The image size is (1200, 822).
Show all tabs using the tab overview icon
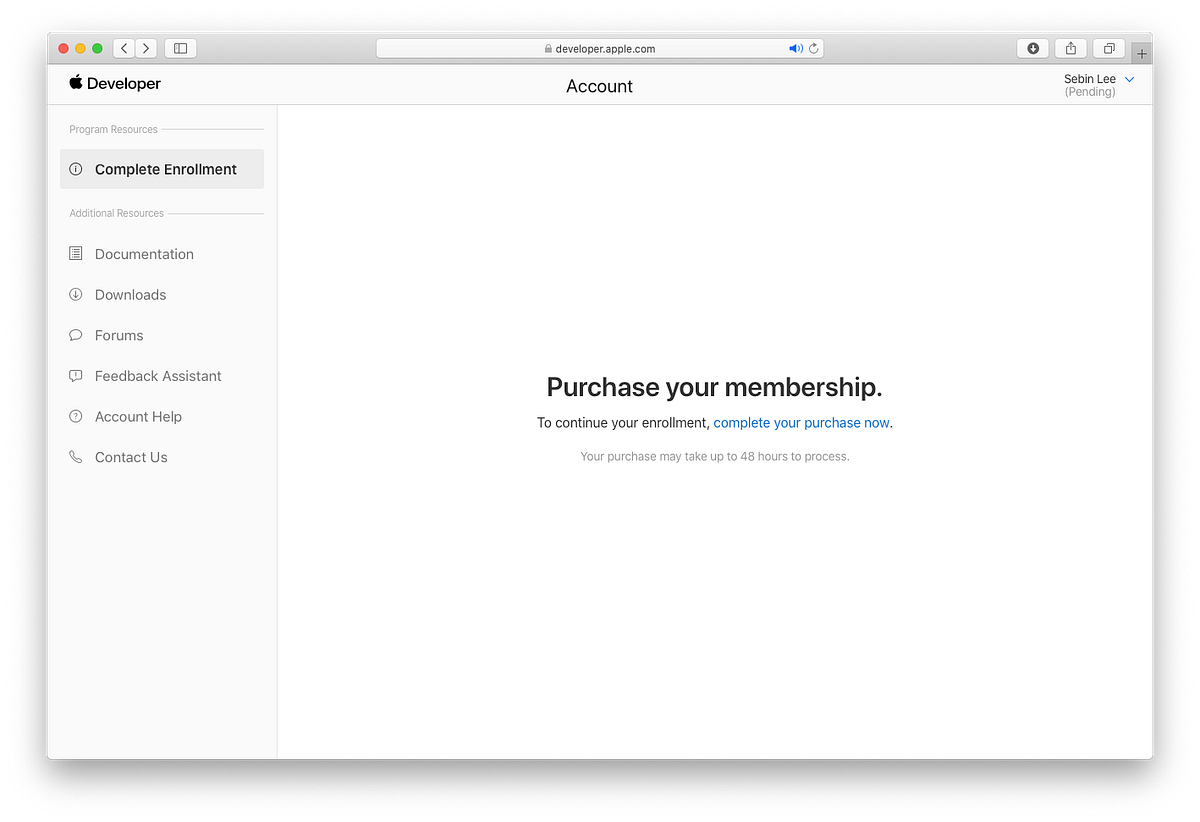[1108, 48]
